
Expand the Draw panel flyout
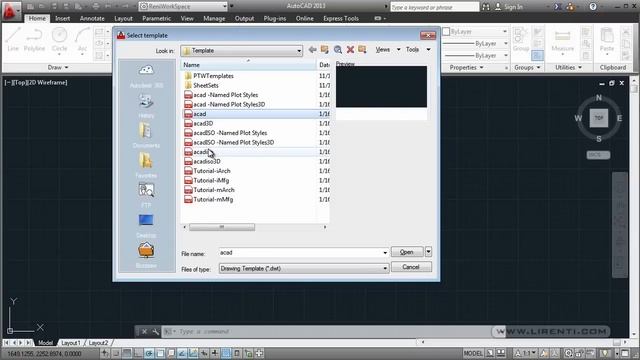pyautogui.click(x=58, y=67)
